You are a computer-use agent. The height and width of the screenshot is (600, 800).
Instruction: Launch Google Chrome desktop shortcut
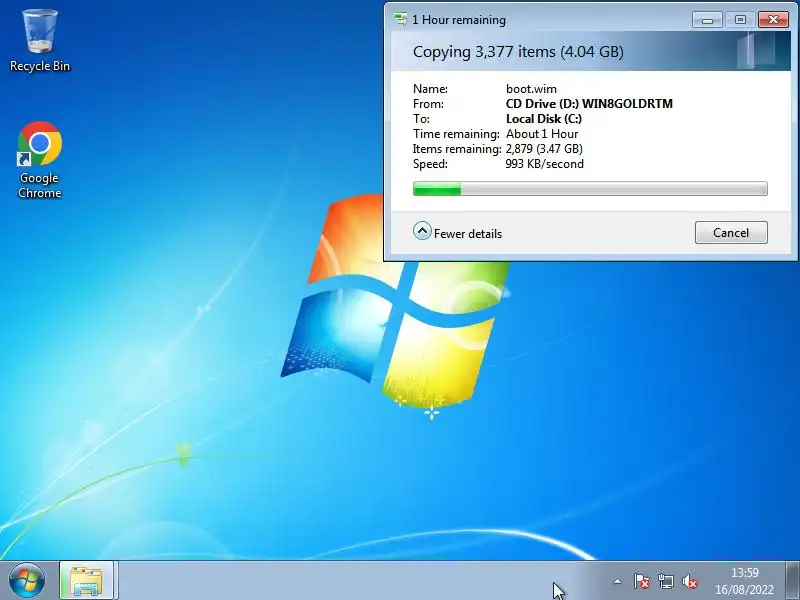point(40,160)
